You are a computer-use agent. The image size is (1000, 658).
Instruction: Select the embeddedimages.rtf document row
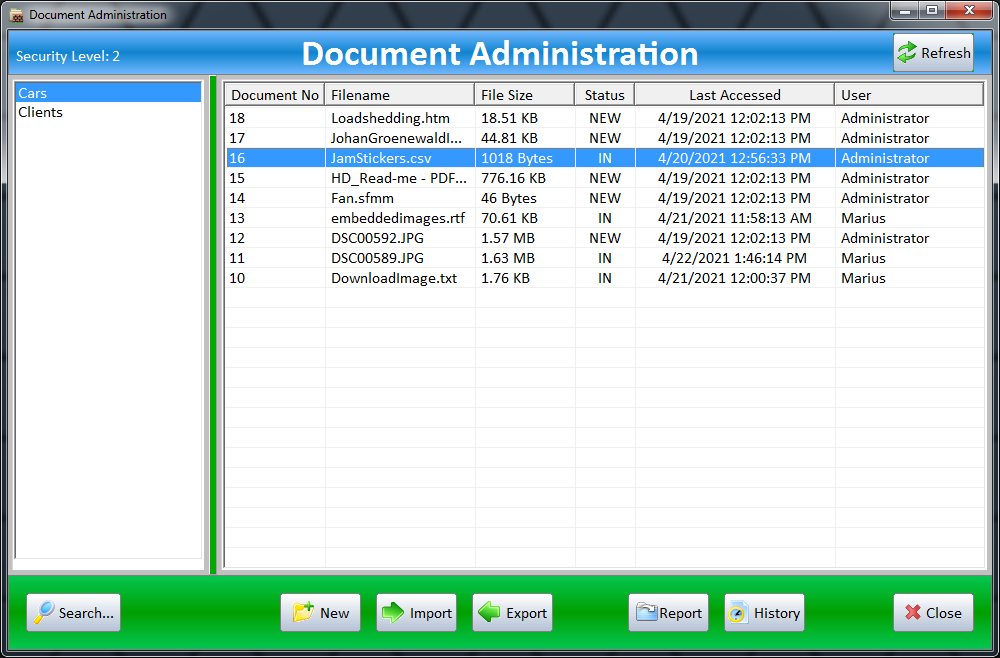[x=397, y=218]
